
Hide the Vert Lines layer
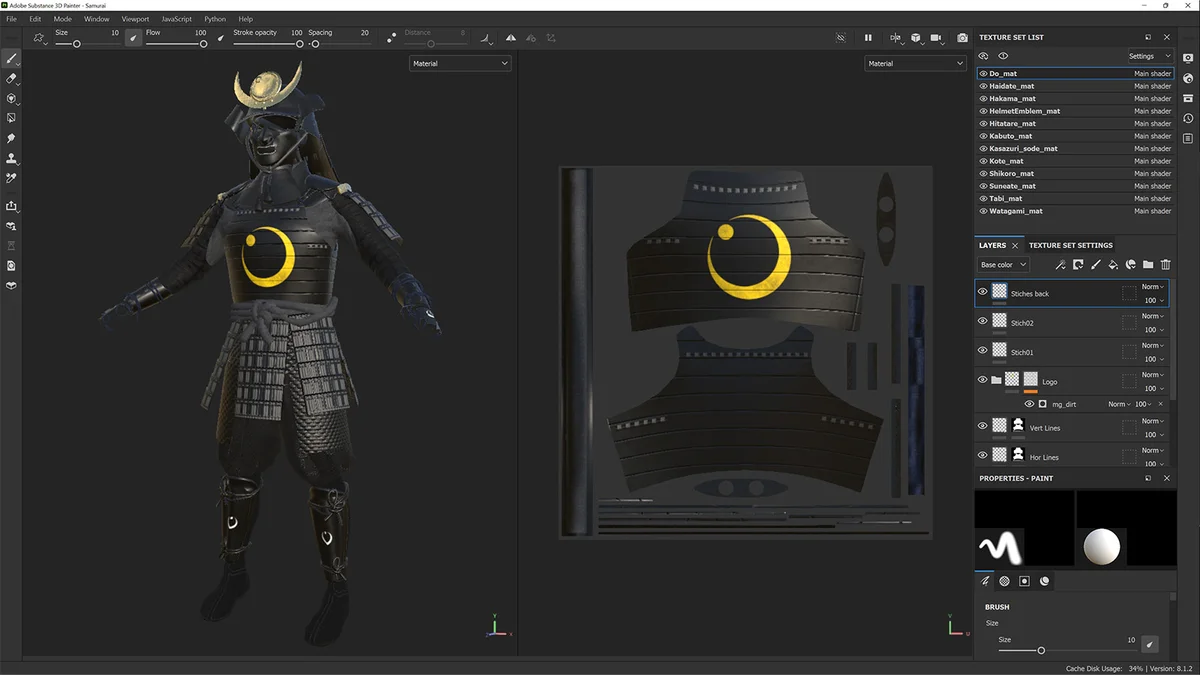point(982,427)
